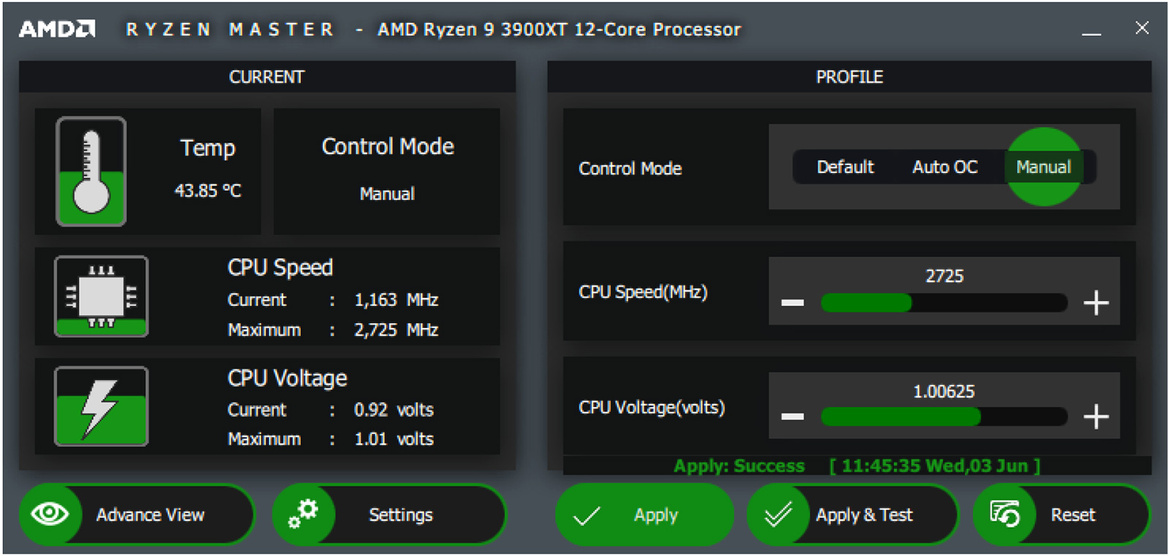Click the timestamp 11:45:35 Wed,03 Jun

click(x=935, y=467)
